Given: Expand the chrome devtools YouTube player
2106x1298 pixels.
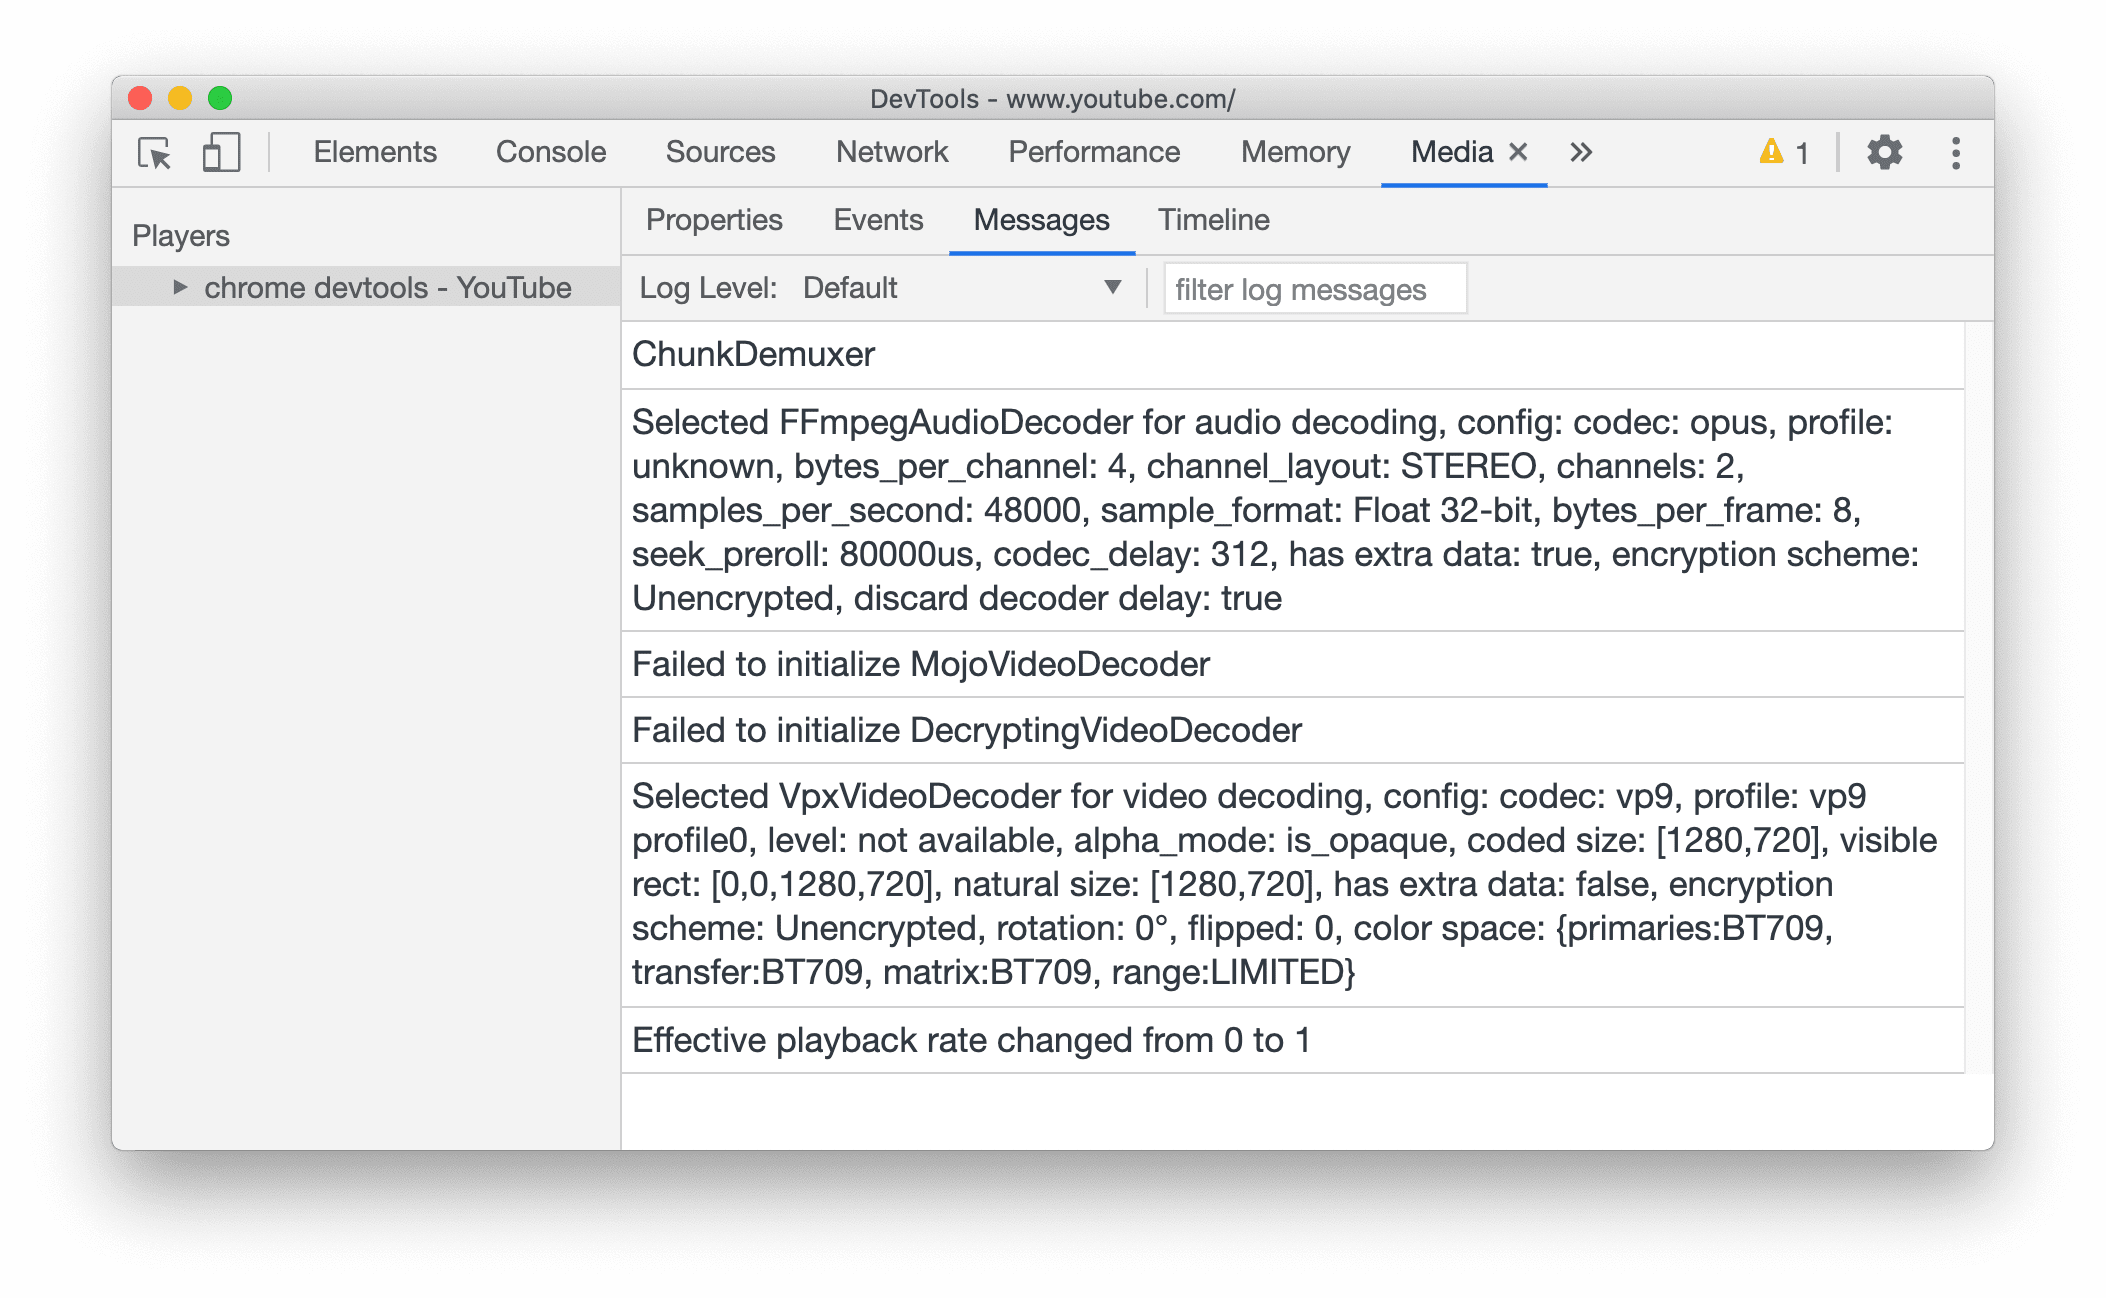Looking at the screenshot, I should [171, 287].
